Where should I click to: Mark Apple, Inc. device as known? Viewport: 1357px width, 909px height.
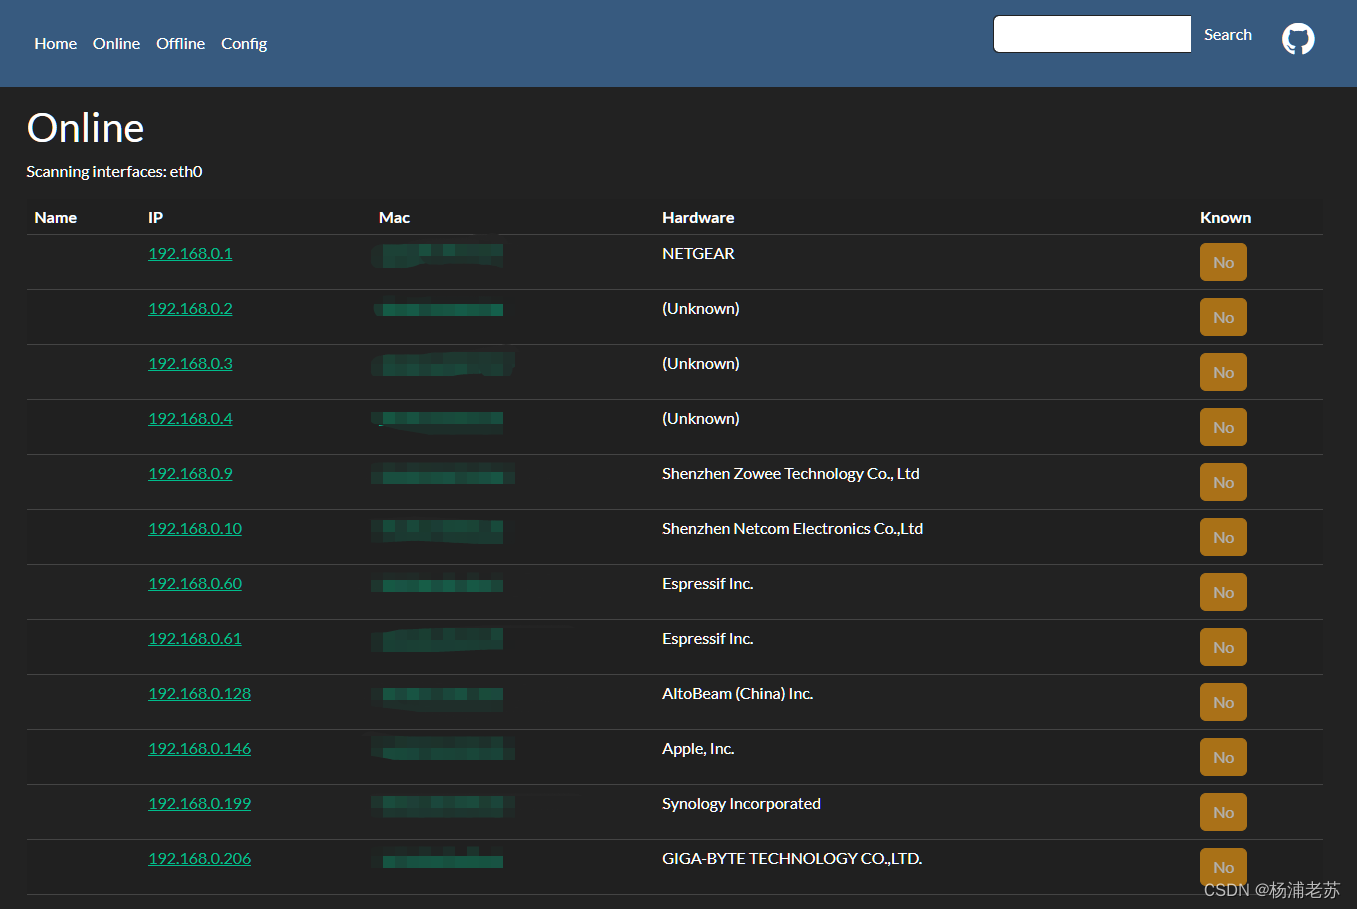[x=1223, y=757]
